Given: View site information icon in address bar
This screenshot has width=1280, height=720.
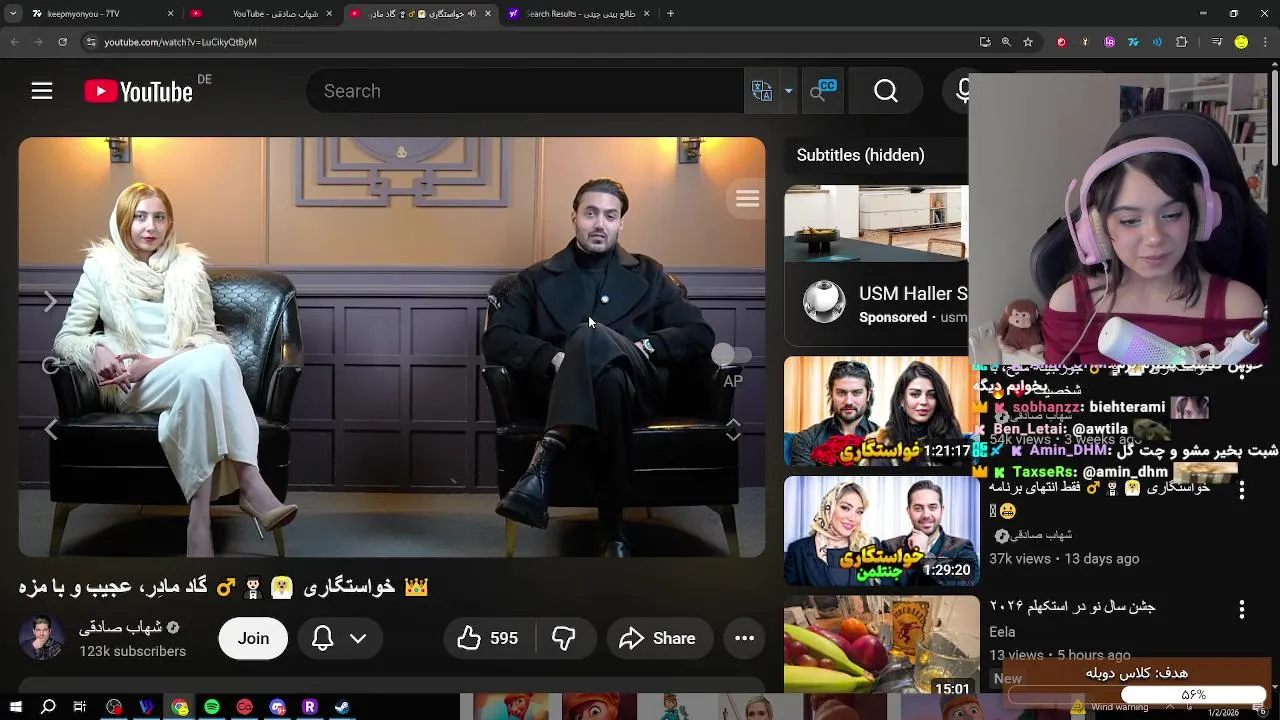Looking at the screenshot, I should pyautogui.click(x=91, y=42).
